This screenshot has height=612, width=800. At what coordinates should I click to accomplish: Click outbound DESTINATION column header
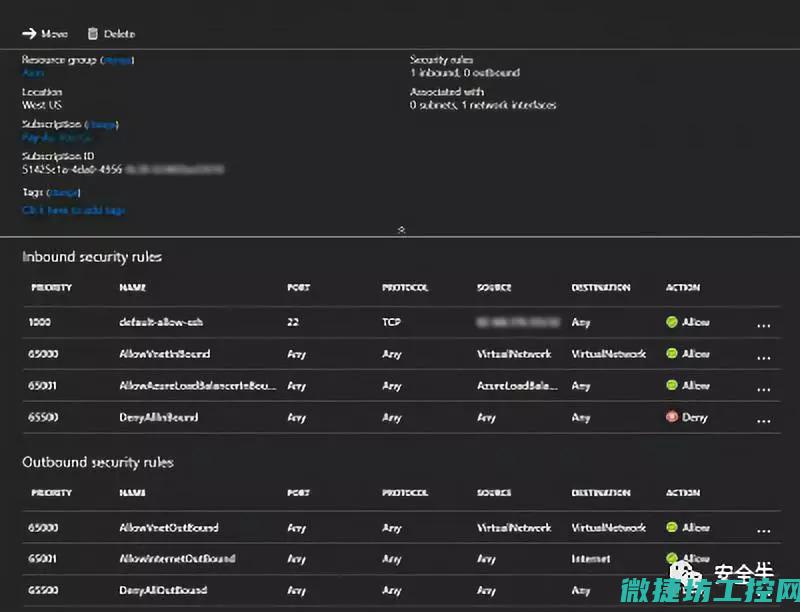coord(601,493)
